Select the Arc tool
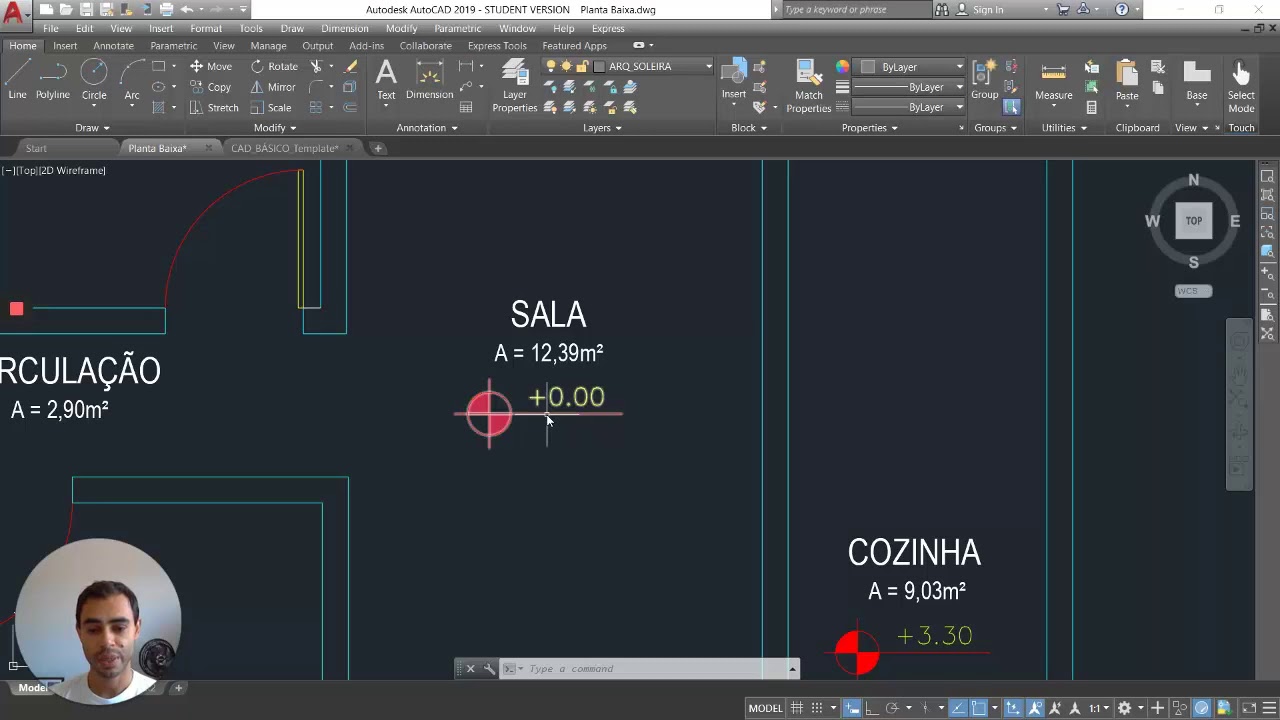Screen dimensions: 1280x720 (x=132, y=80)
